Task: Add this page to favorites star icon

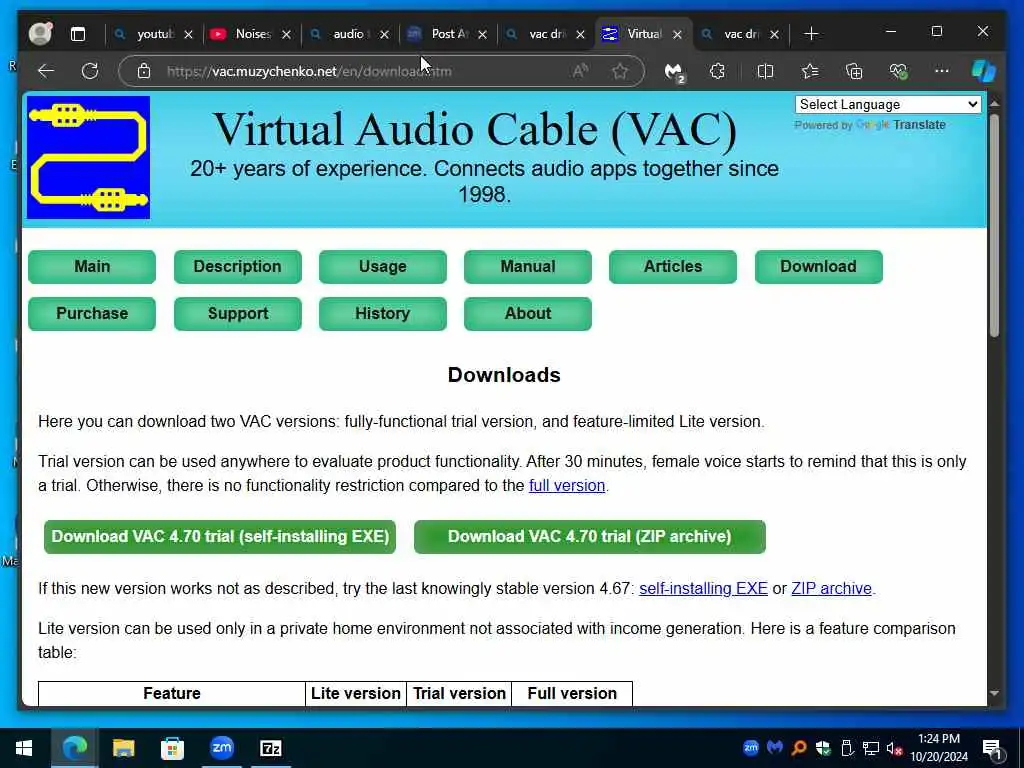Action: [620, 71]
